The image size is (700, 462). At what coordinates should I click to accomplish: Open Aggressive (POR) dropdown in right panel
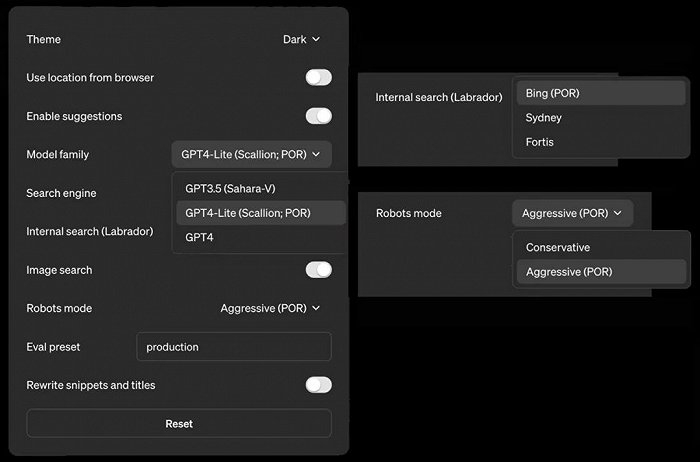[x=572, y=213]
